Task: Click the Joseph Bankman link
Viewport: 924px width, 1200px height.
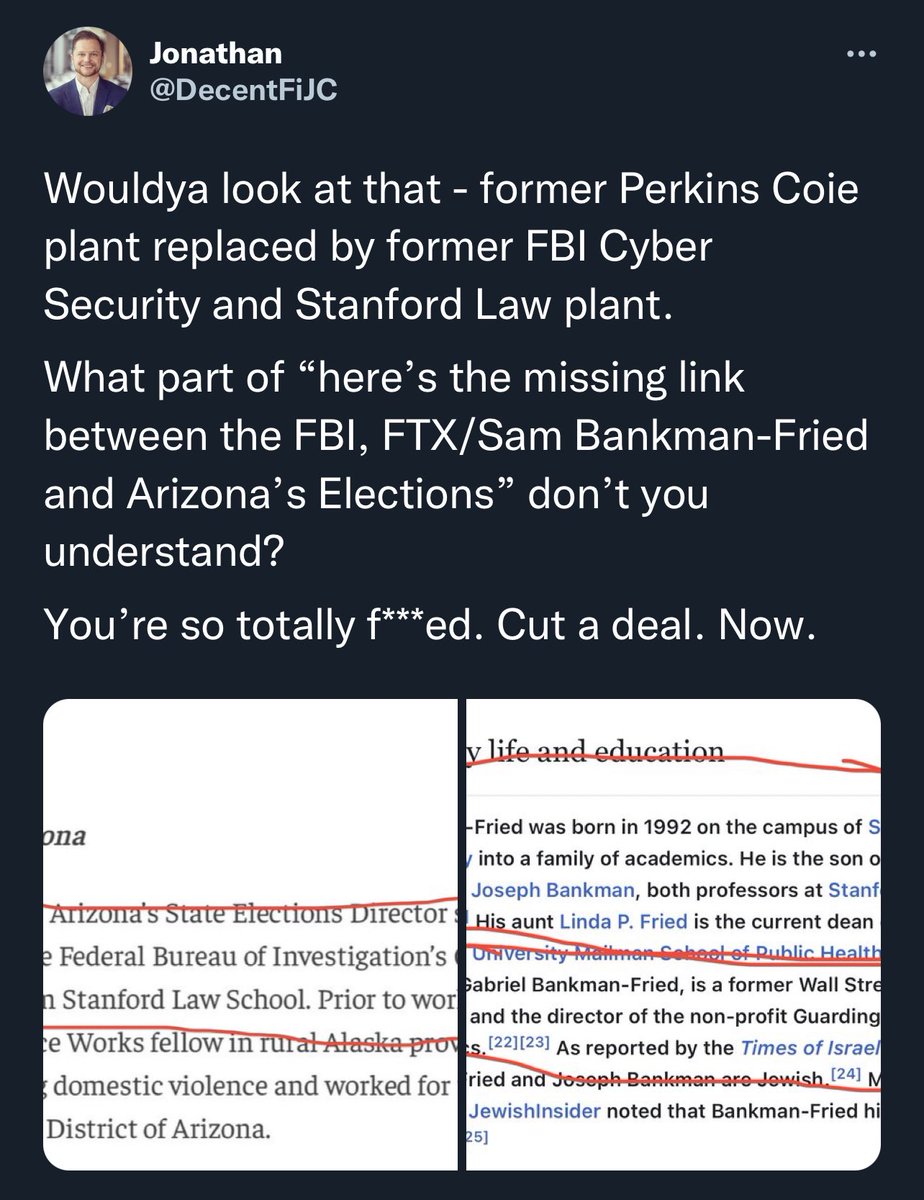Action: [534, 888]
